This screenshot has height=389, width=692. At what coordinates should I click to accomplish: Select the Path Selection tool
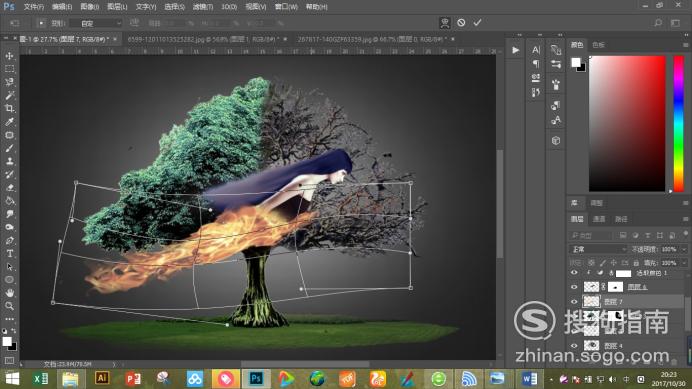pyautogui.click(x=9, y=267)
